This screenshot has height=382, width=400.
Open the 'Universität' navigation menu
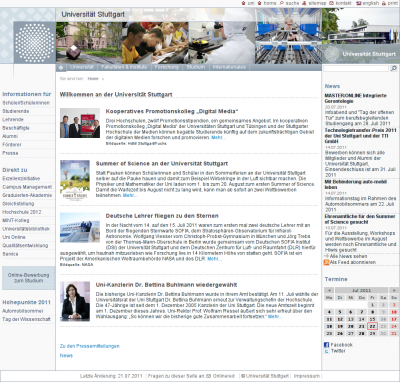pos(81,67)
